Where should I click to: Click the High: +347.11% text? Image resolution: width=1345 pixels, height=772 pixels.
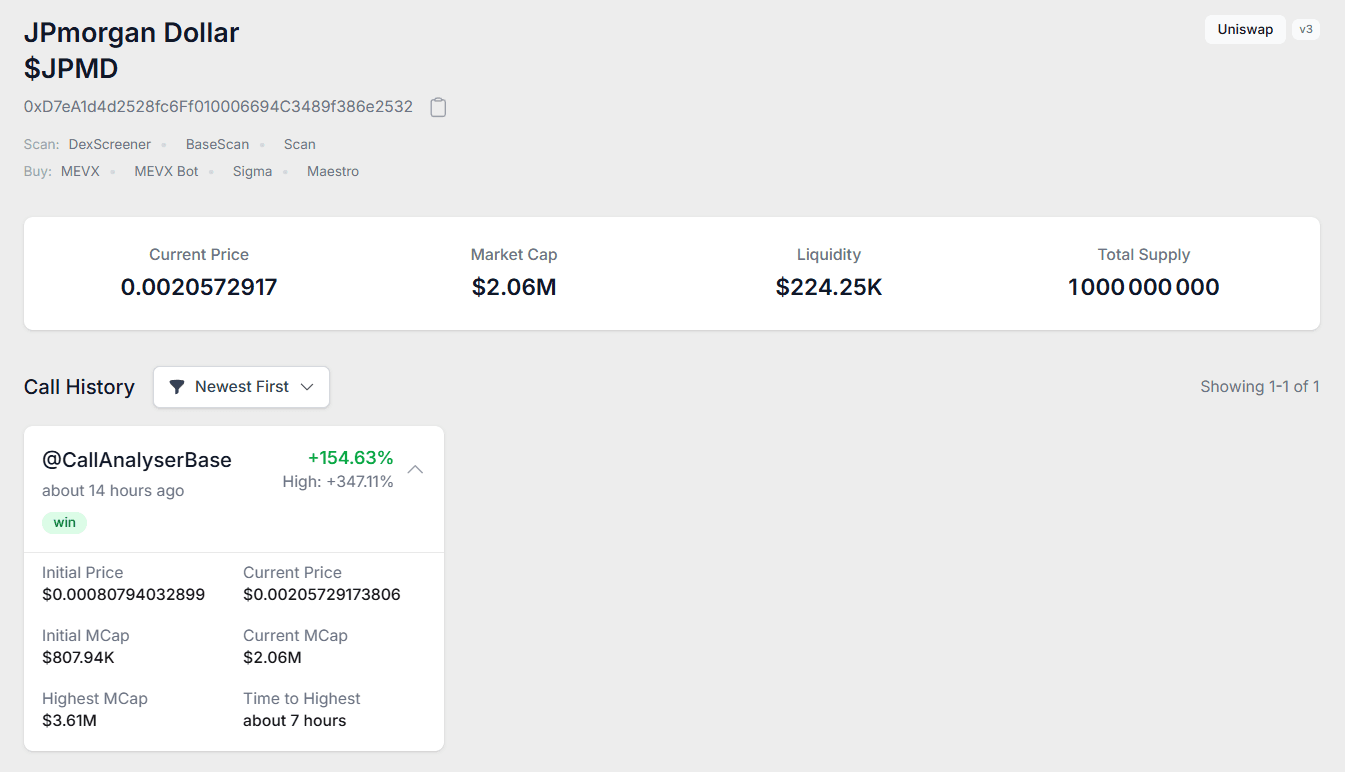point(338,482)
